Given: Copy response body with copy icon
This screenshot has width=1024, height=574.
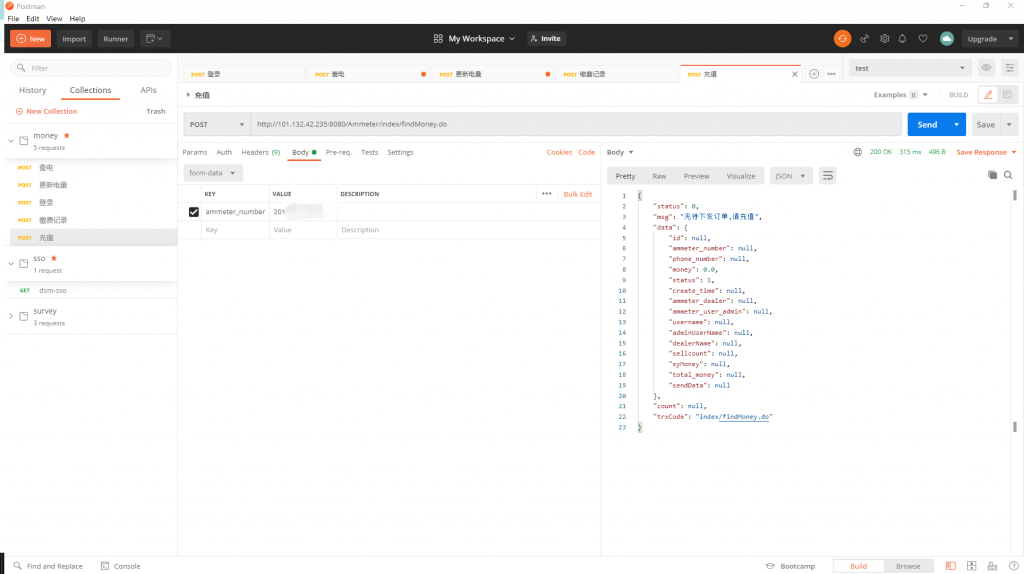Looking at the screenshot, I should point(992,175).
